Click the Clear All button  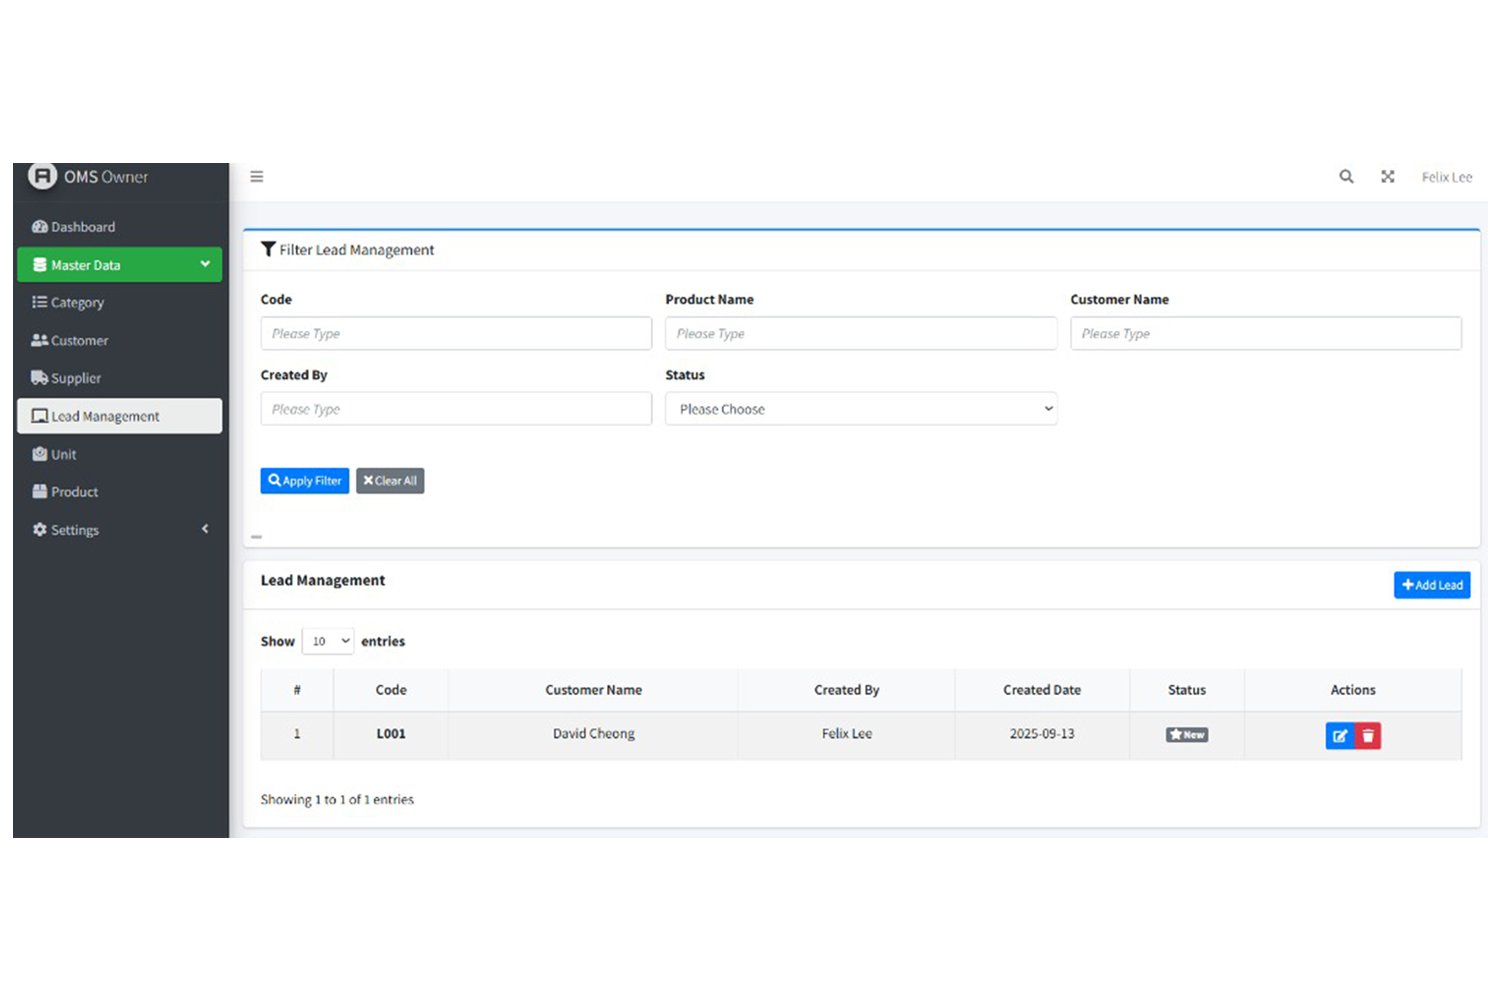[390, 481]
